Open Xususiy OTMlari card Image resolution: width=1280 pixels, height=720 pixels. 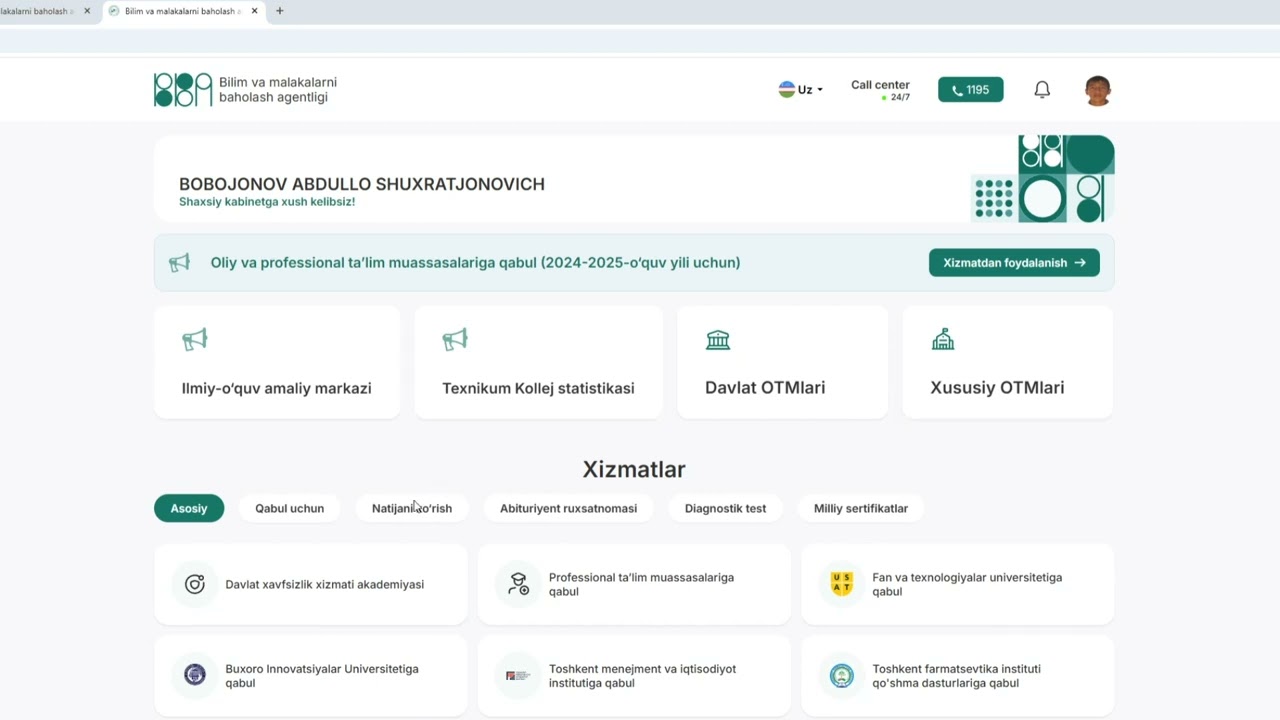pyautogui.click(x=1008, y=362)
